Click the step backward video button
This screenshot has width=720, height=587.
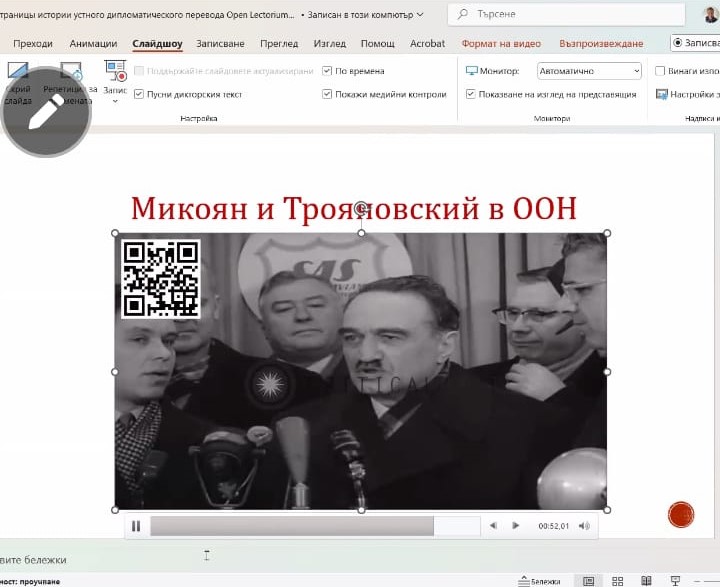coord(493,526)
